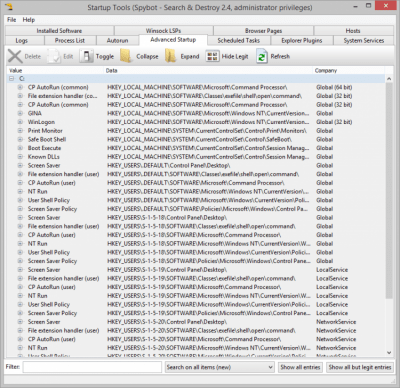Click the Expand folder icon
400x388 pixels.
pos(170,56)
